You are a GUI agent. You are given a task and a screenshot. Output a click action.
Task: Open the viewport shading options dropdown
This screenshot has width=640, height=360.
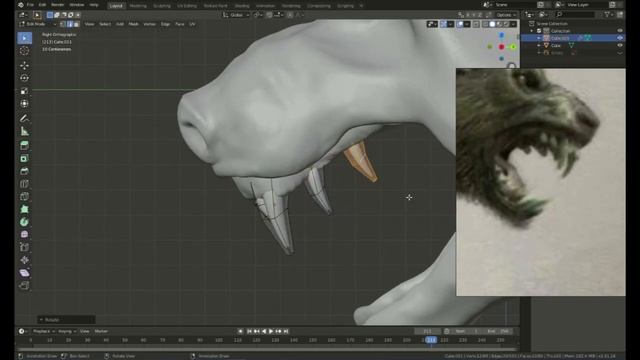click(x=513, y=24)
